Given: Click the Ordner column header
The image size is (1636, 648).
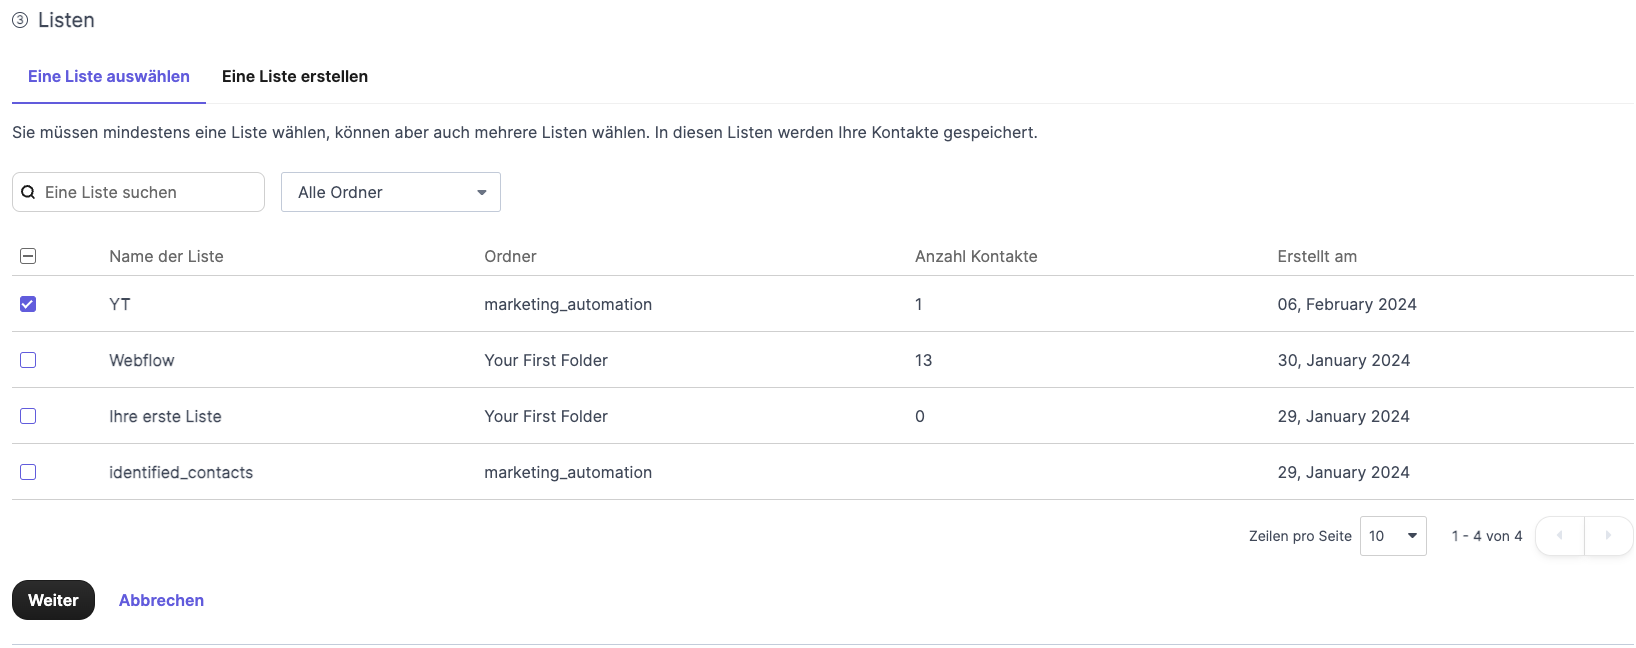Looking at the screenshot, I should [510, 256].
